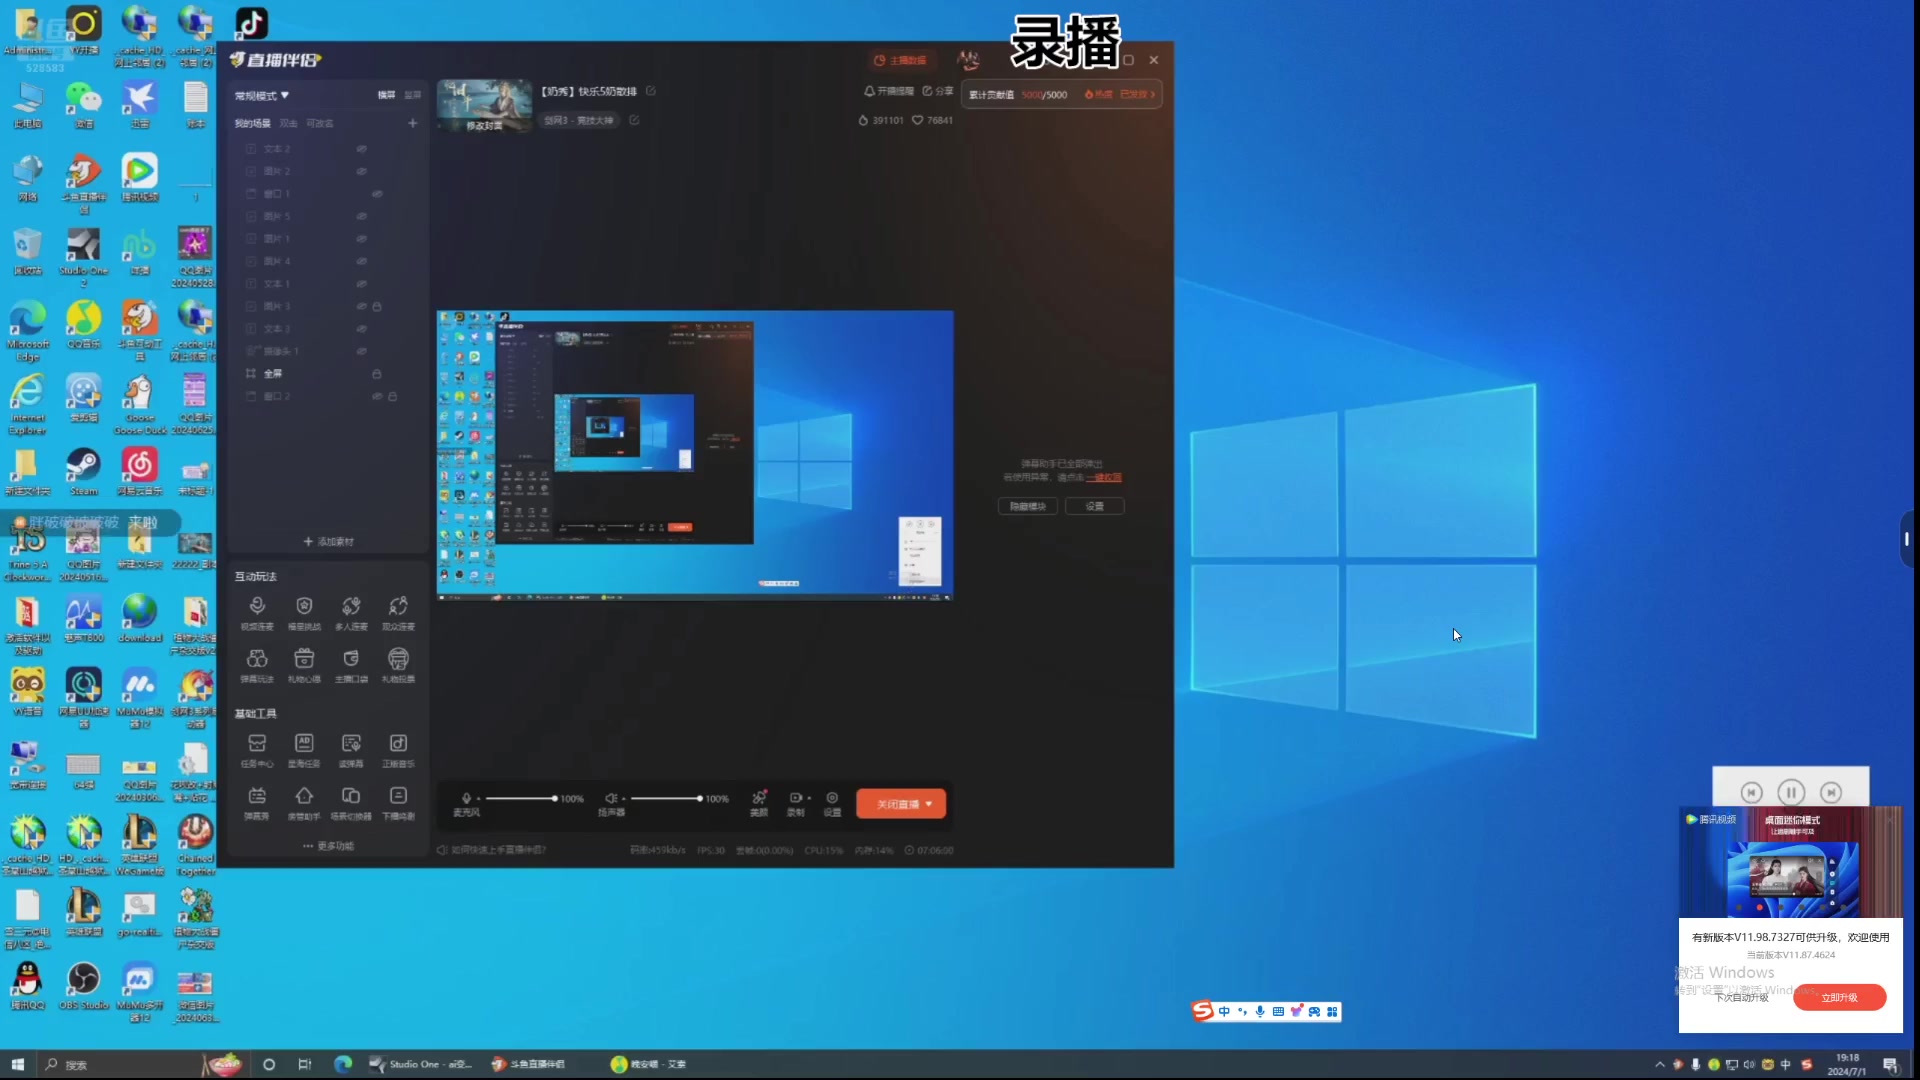Screen dimensions: 1920x1080
Task: Click 添加素材 add source button
Action: (x=328, y=542)
